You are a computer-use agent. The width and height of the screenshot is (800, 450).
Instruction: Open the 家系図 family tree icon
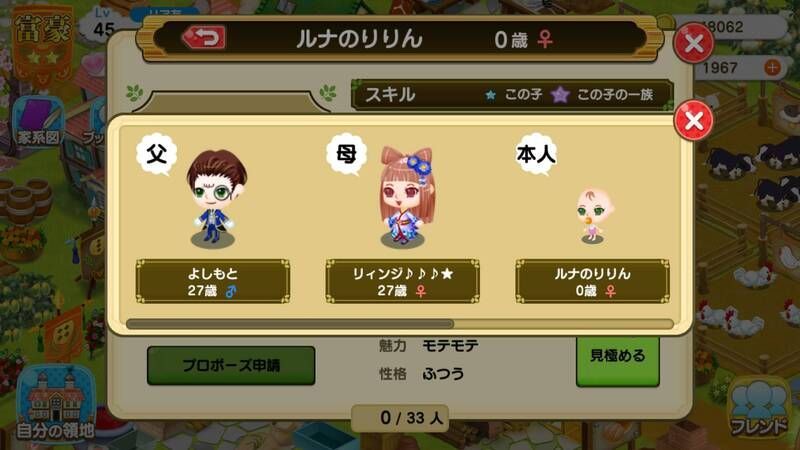coord(37,122)
